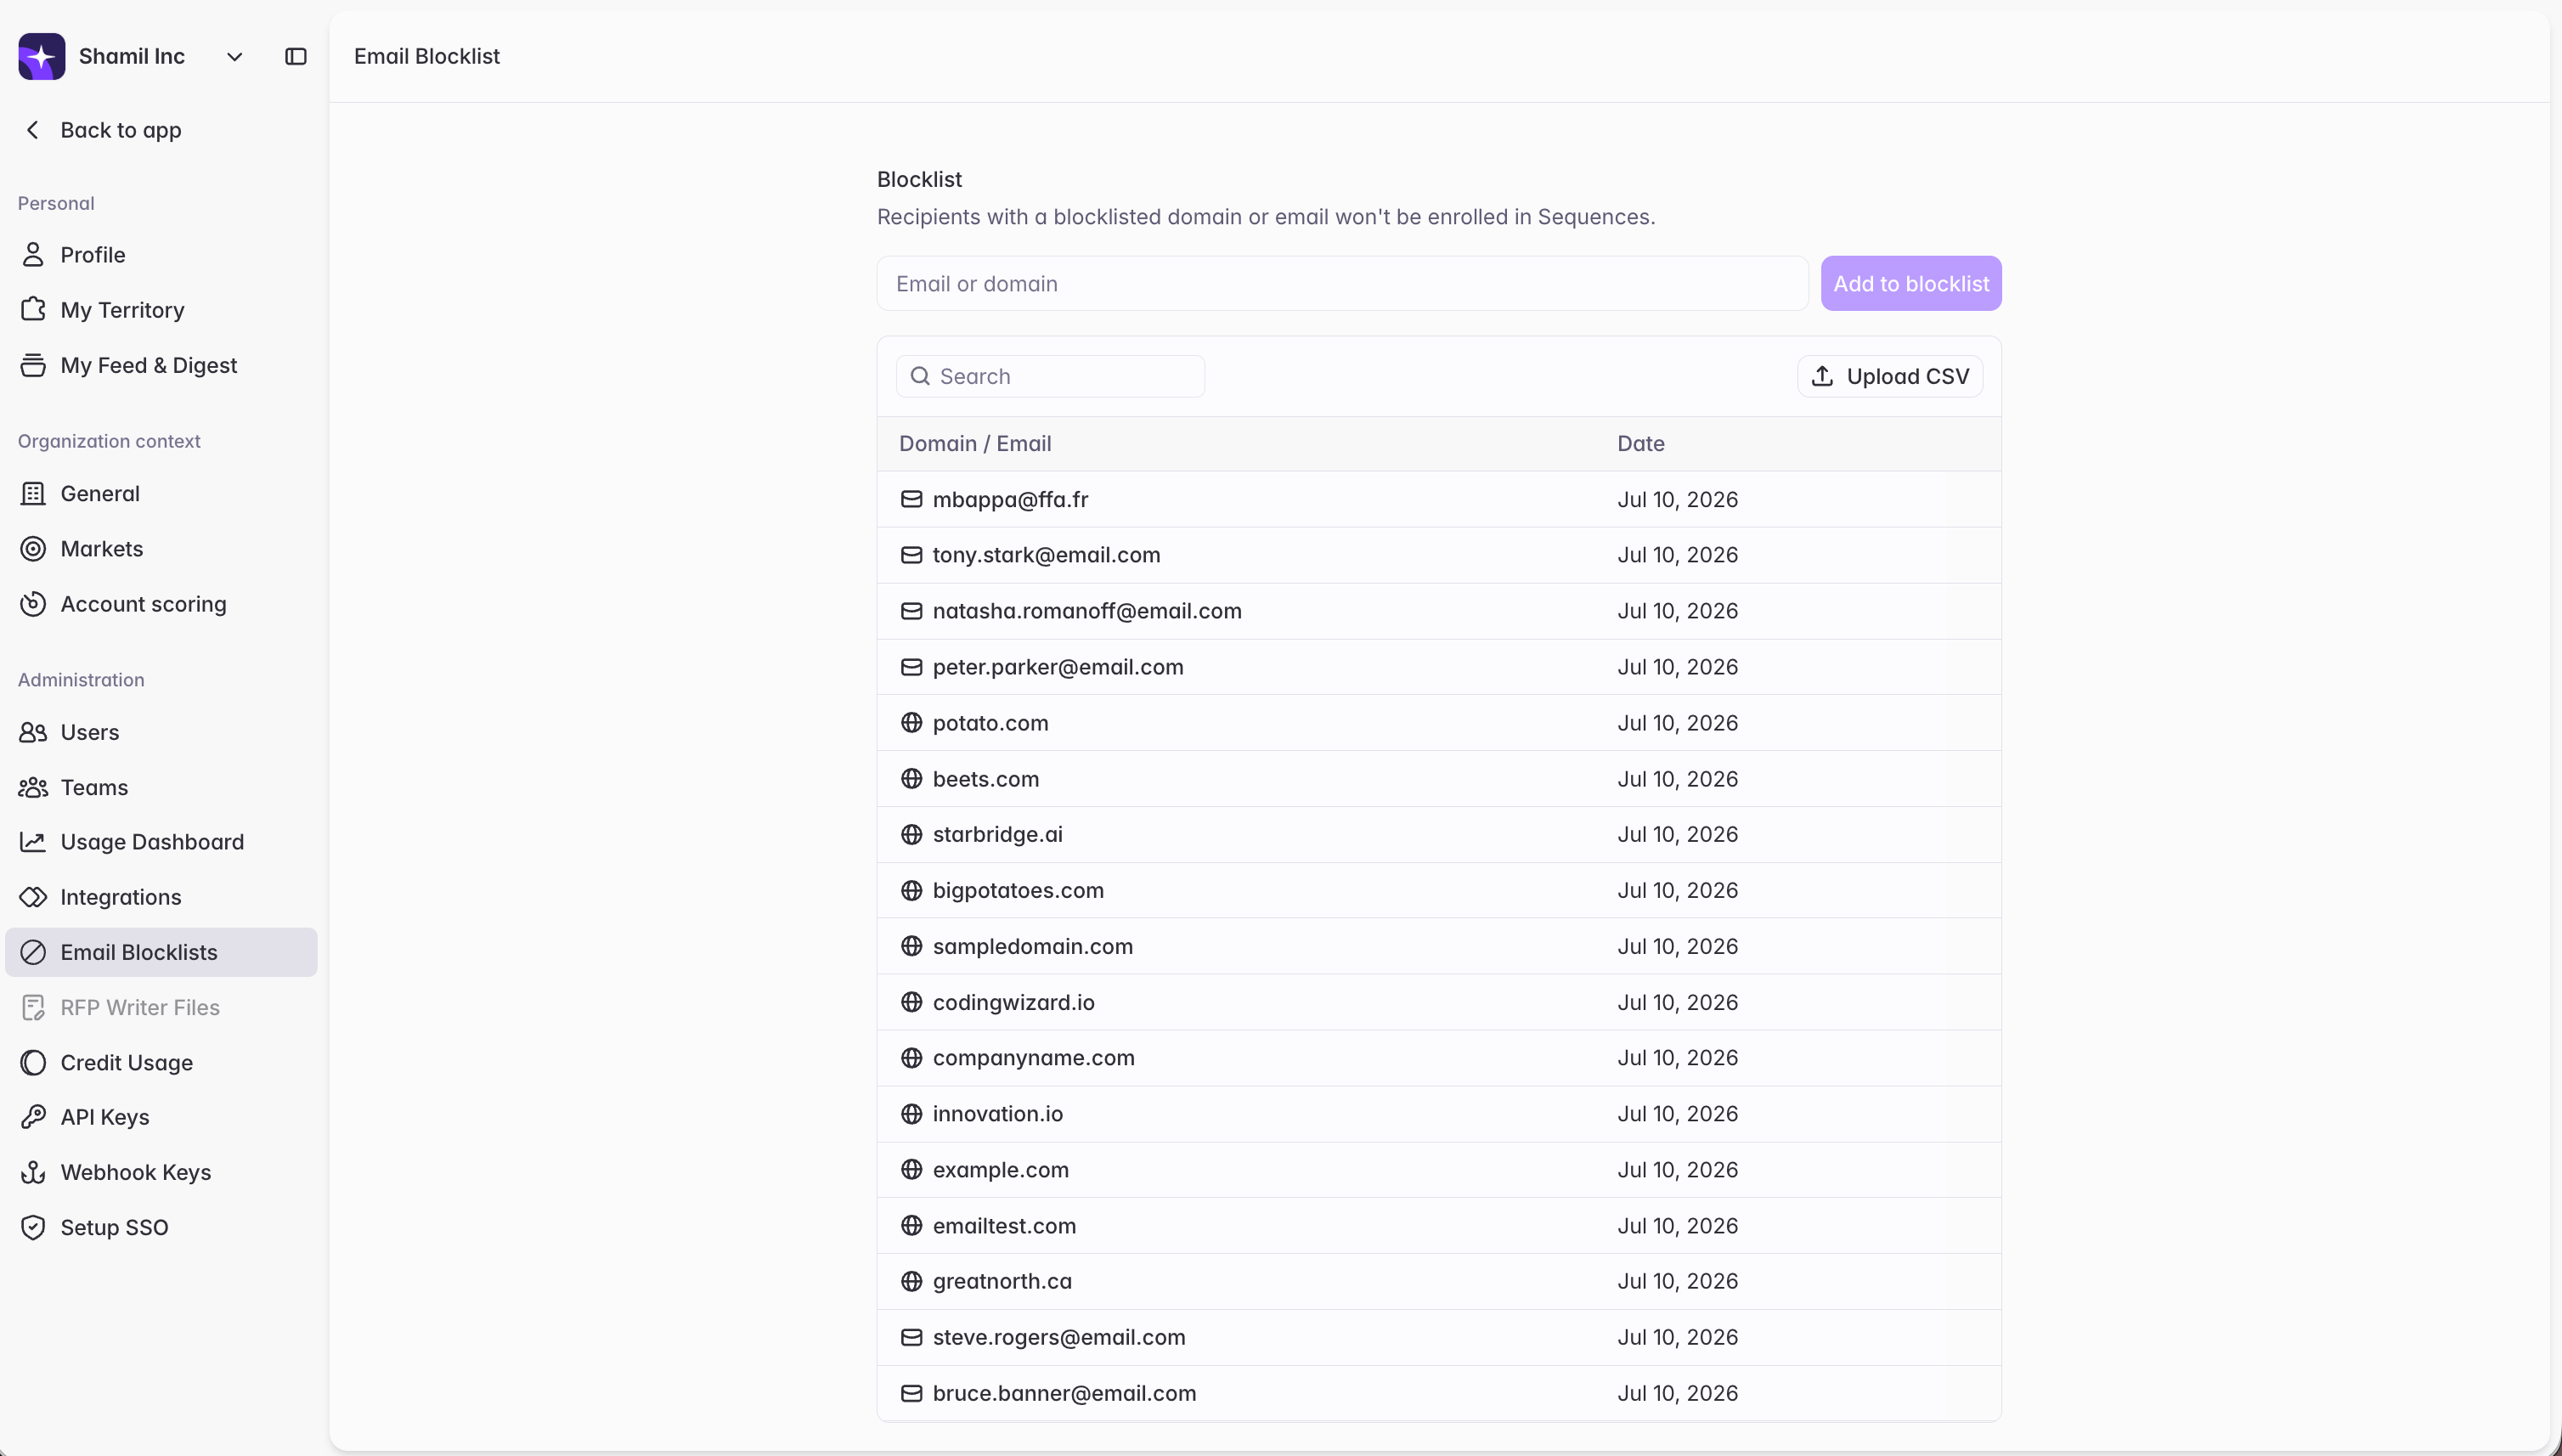Click the Usage Dashboard chart icon

coord(33,842)
